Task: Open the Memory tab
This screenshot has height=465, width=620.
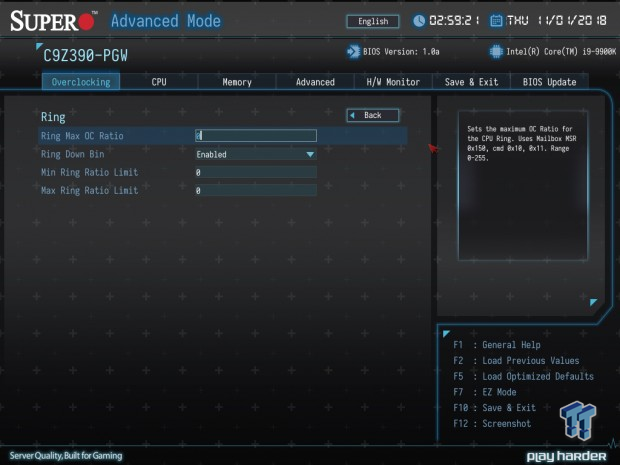Action: pos(237,82)
